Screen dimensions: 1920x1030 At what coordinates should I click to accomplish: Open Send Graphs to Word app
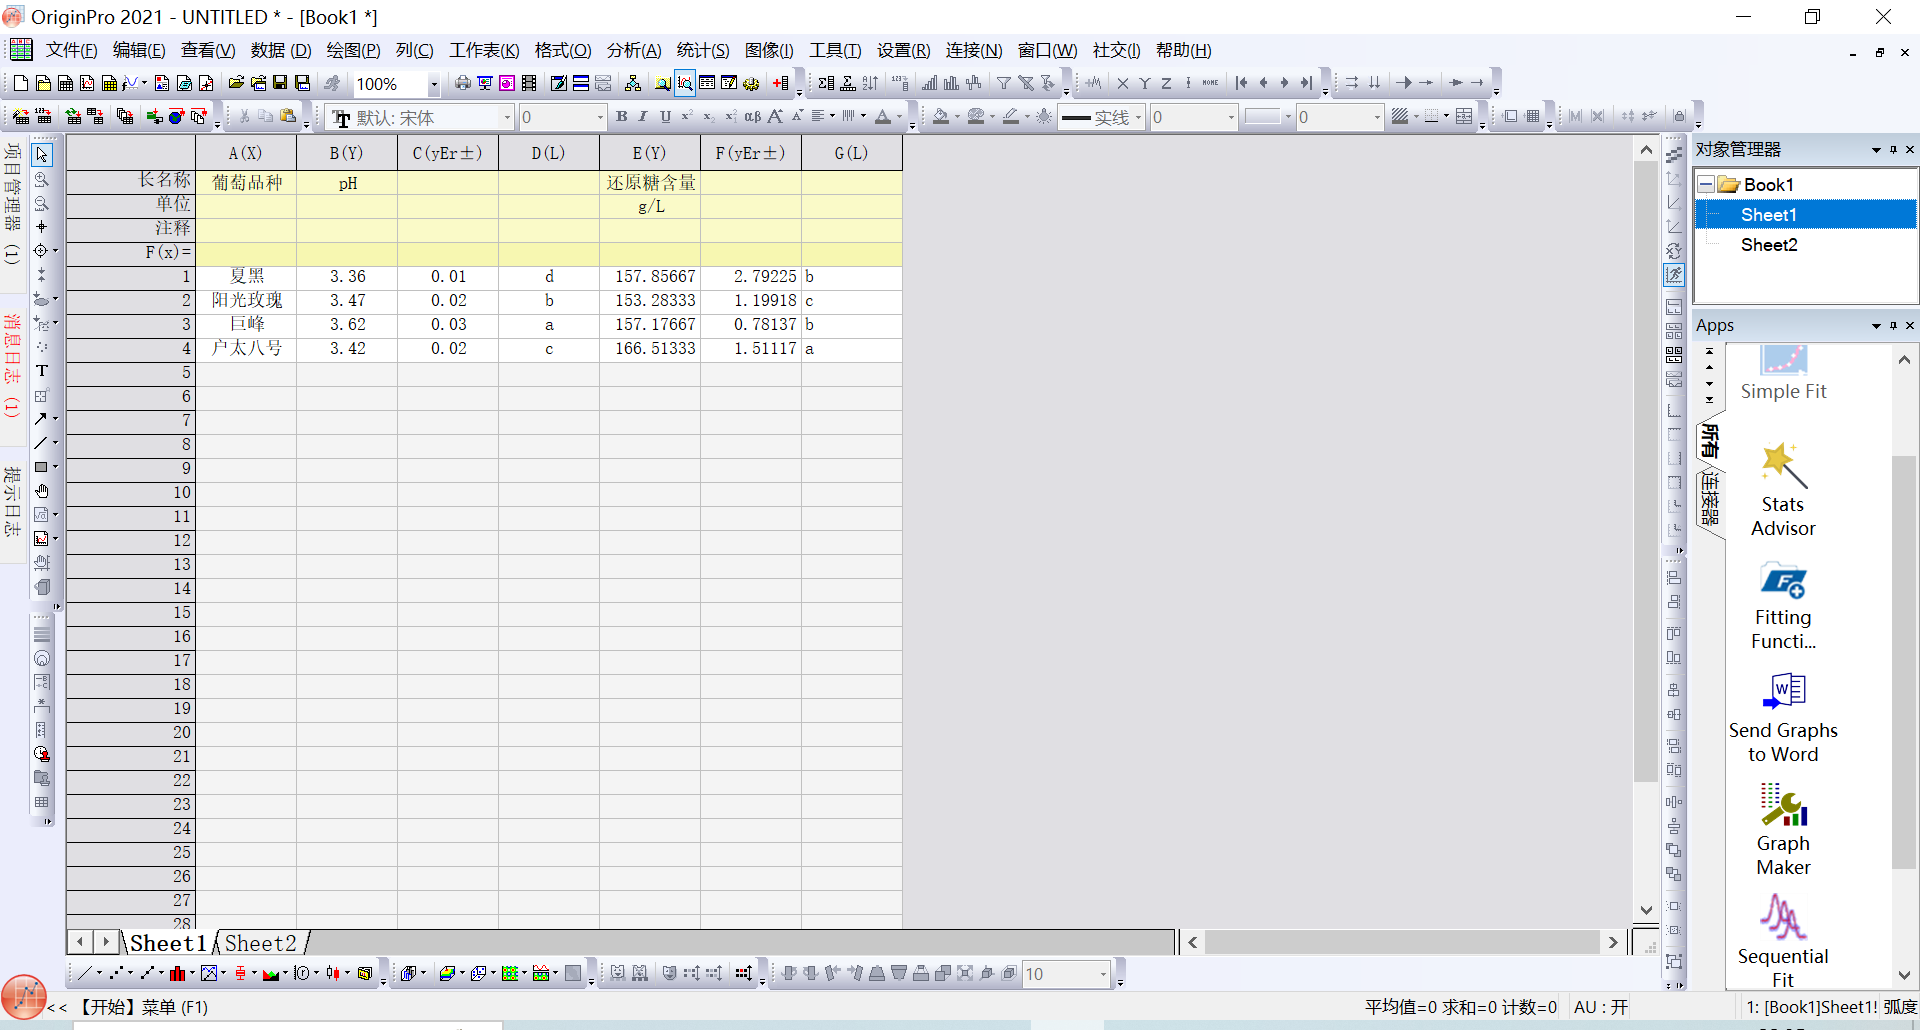point(1783,717)
